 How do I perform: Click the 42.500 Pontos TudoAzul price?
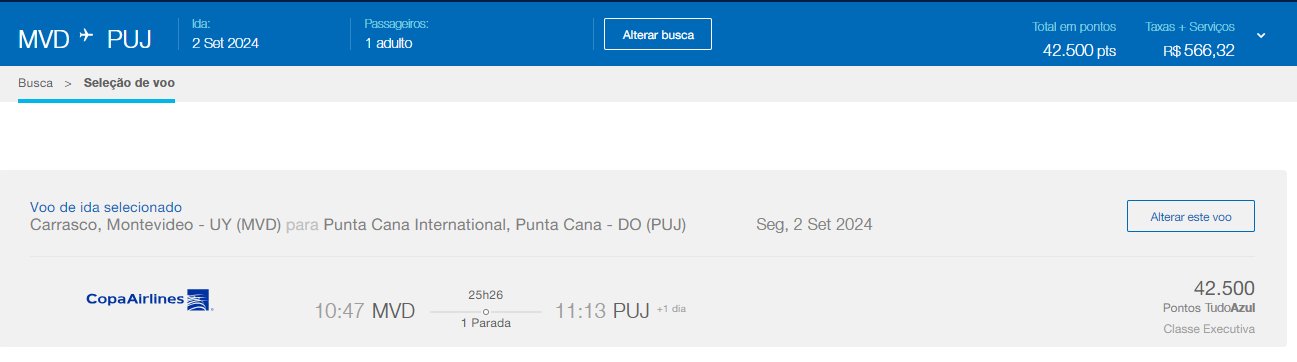1208,297
